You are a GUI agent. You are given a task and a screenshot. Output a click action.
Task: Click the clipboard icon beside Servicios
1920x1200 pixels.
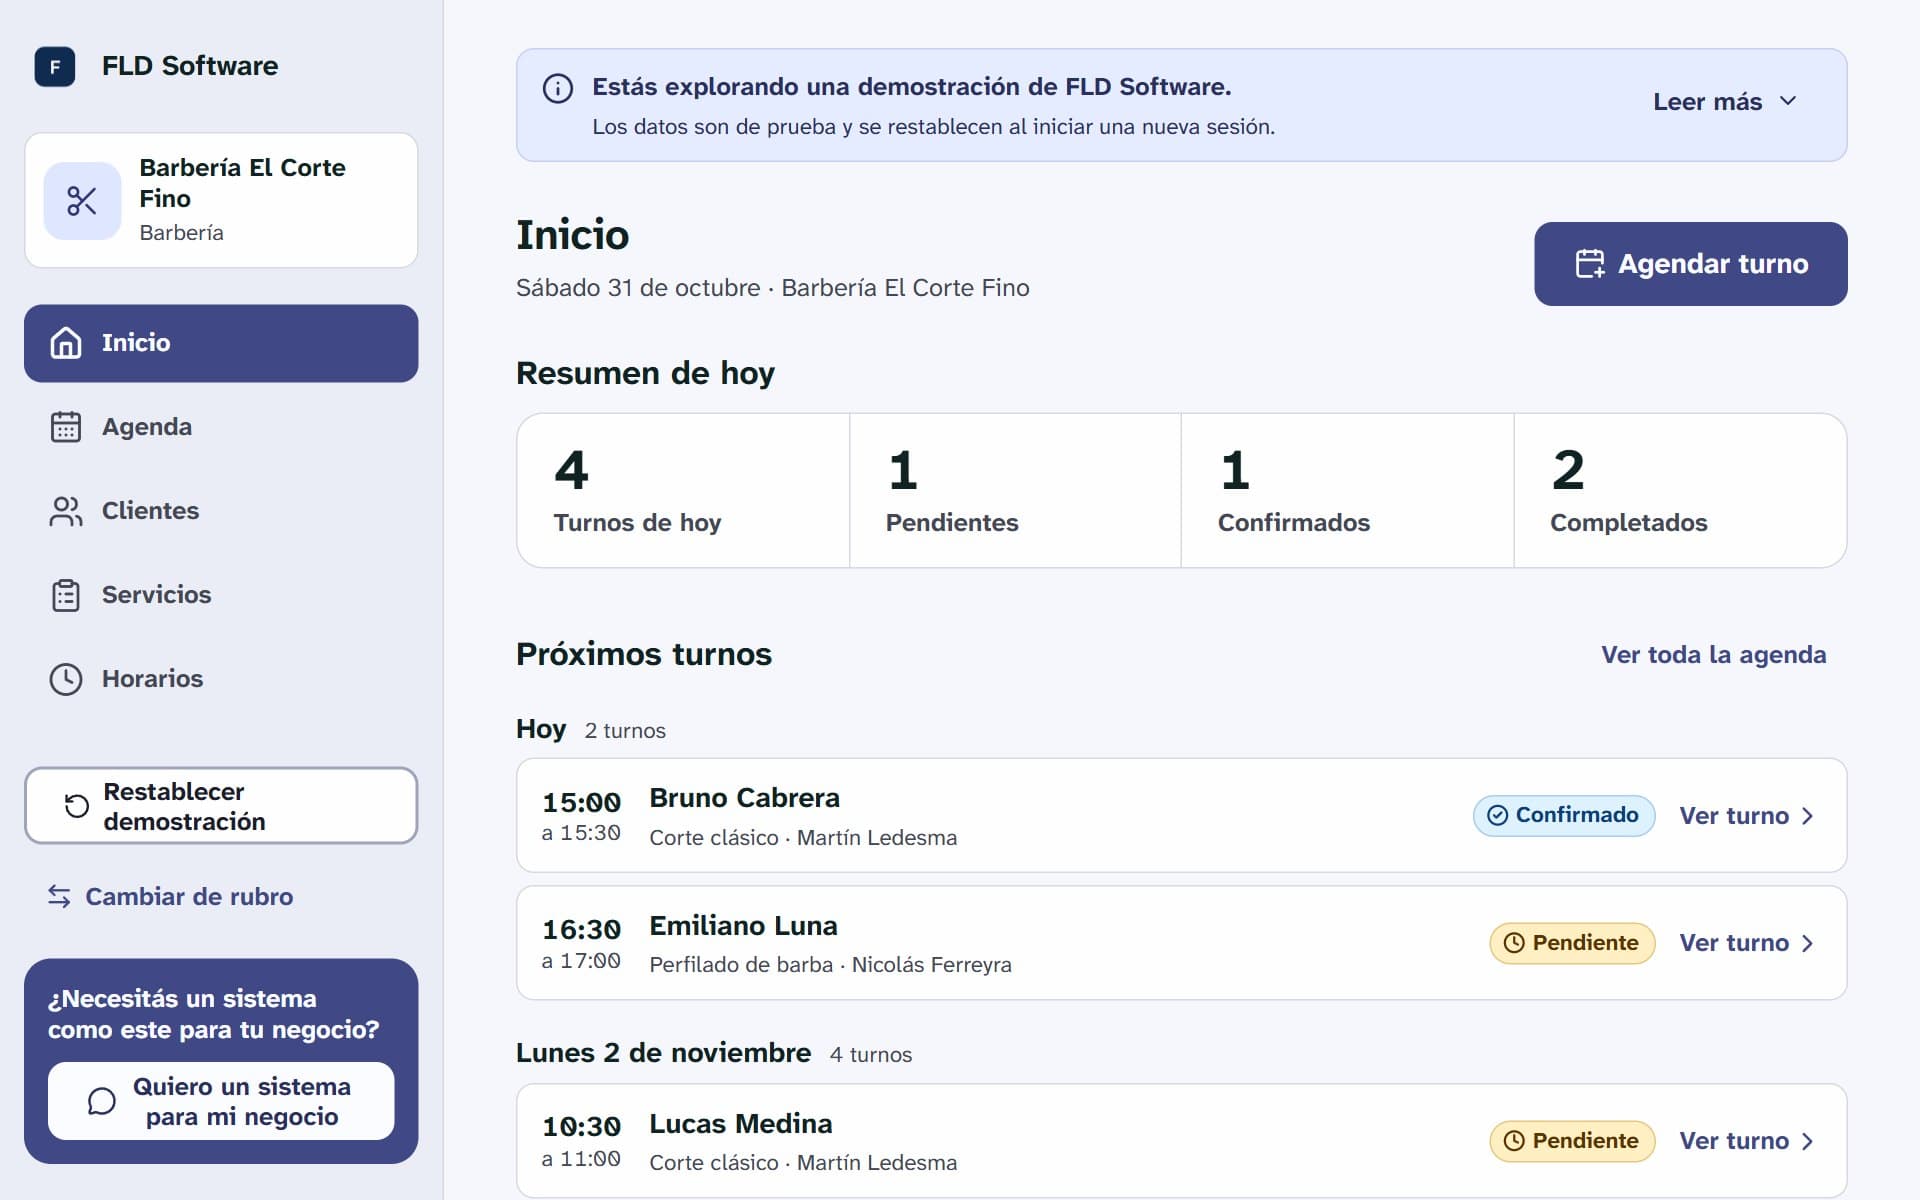[x=66, y=595]
